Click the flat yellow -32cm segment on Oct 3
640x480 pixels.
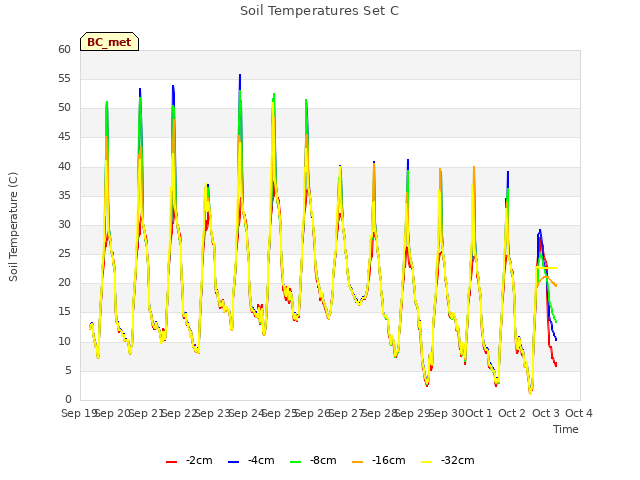pos(547,268)
